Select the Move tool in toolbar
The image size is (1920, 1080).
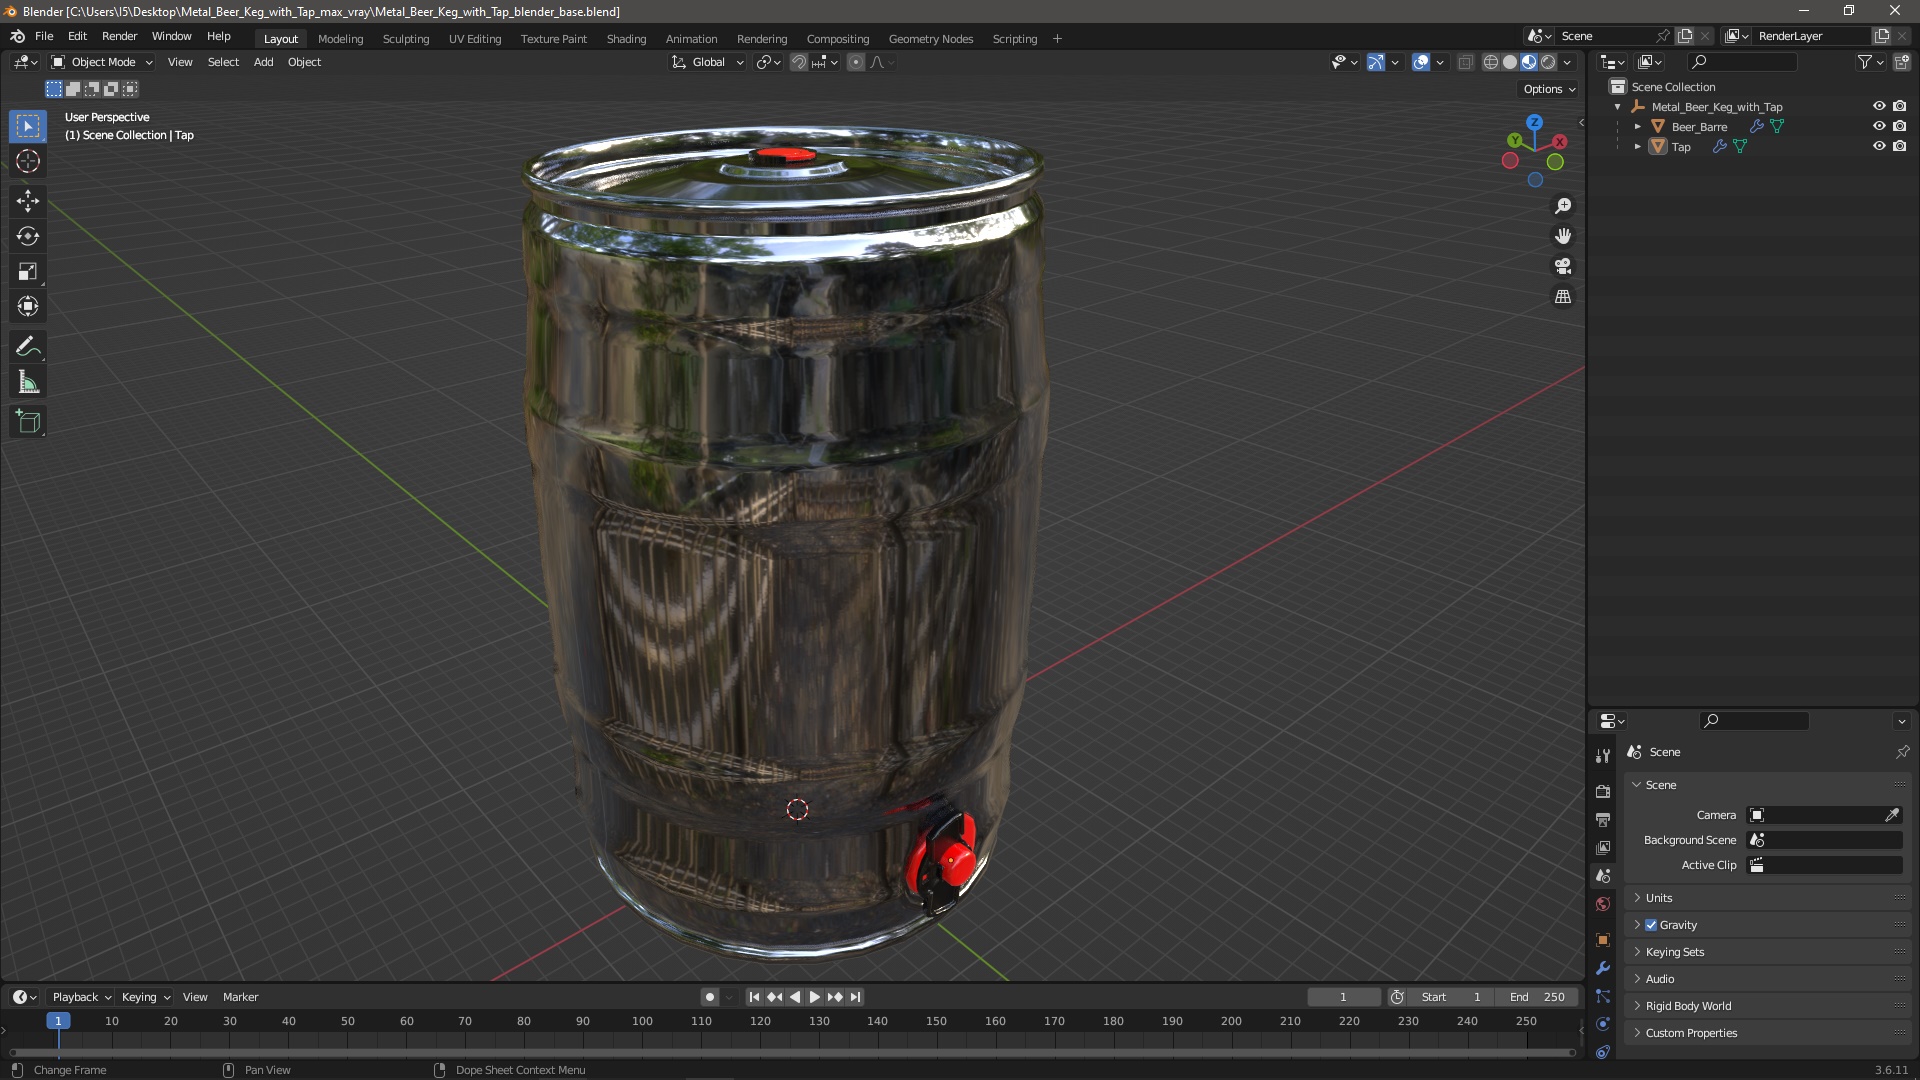tap(29, 199)
